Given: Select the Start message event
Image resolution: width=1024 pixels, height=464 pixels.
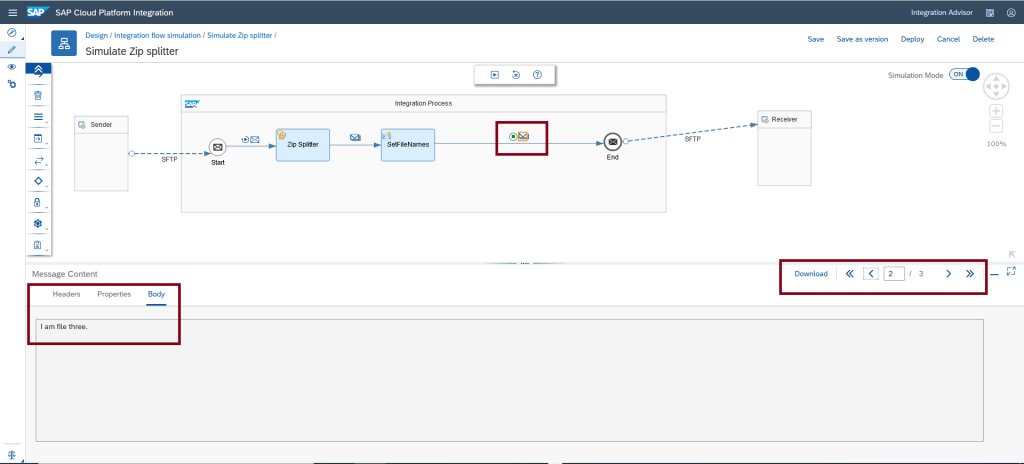Looking at the screenshot, I should click(217, 147).
